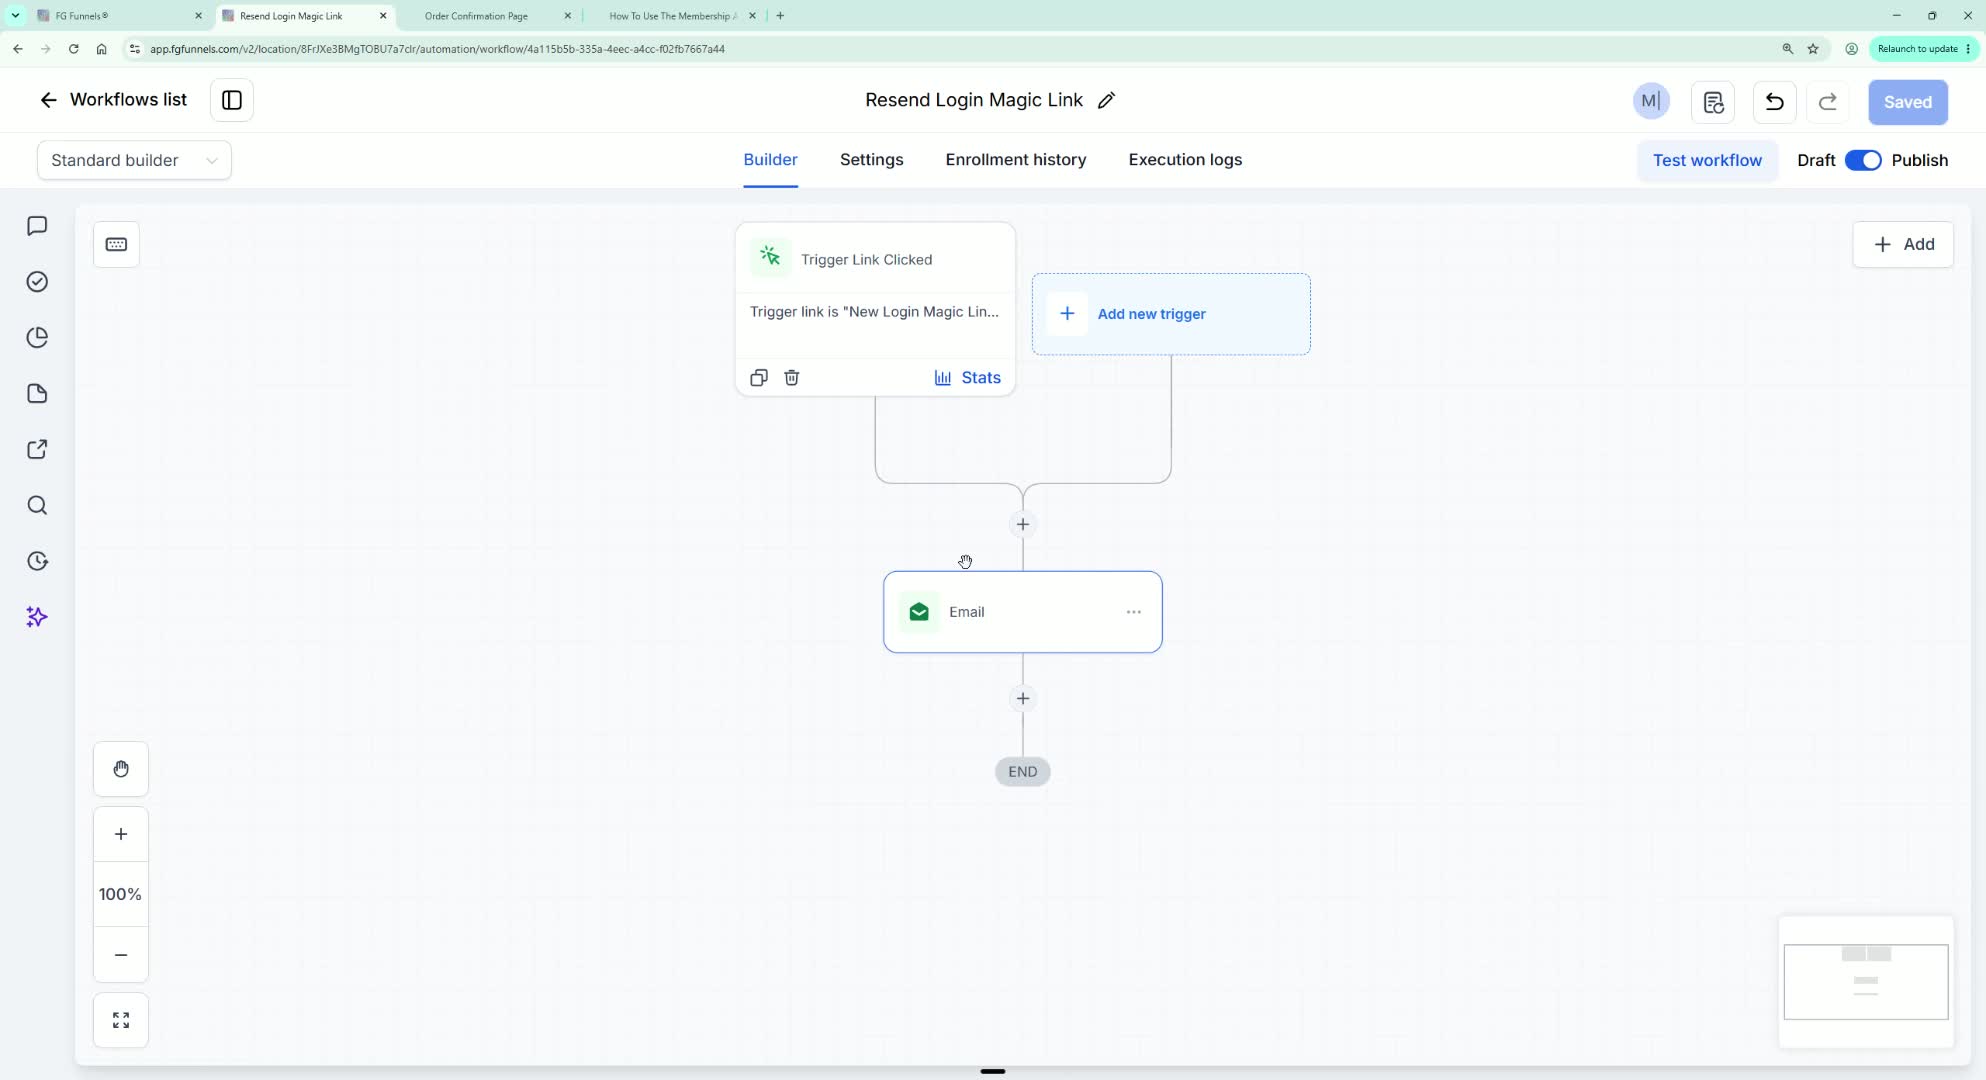Open keyboard shortcuts panel icon

116,244
